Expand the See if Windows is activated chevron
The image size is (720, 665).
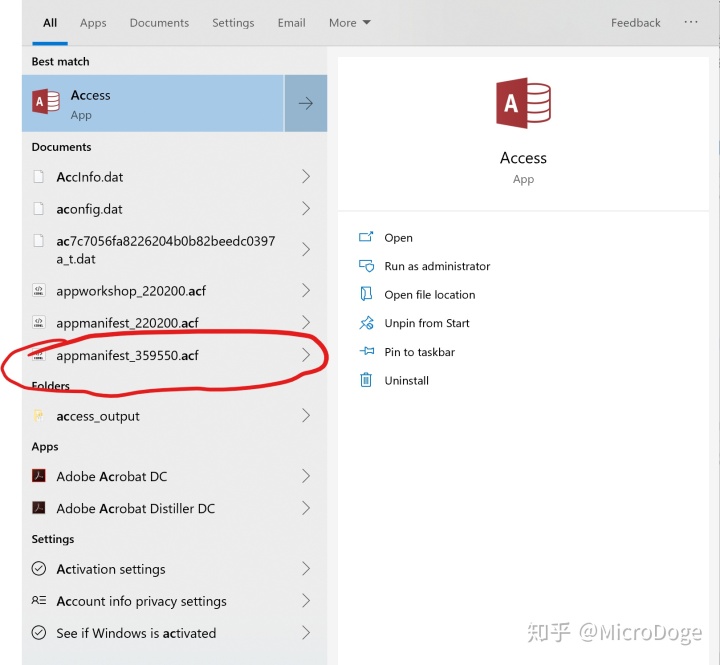(306, 633)
